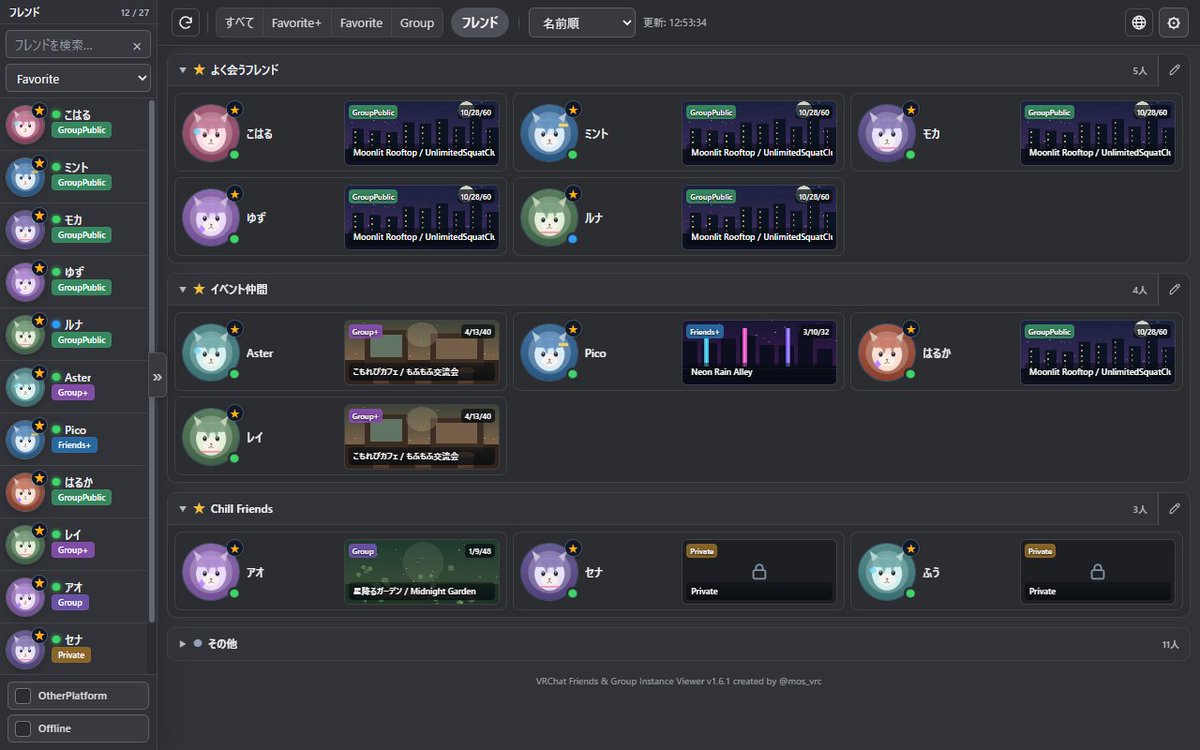Edit the イベント仲間 group with pencil
The height and width of the screenshot is (750, 1200).
pos(1175,289)
